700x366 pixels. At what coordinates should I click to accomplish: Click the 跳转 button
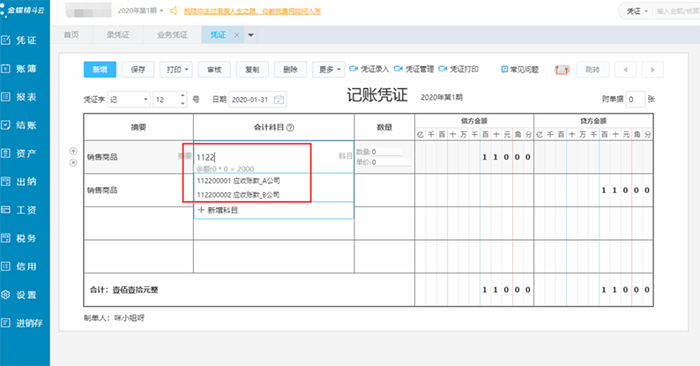point(592,70)
